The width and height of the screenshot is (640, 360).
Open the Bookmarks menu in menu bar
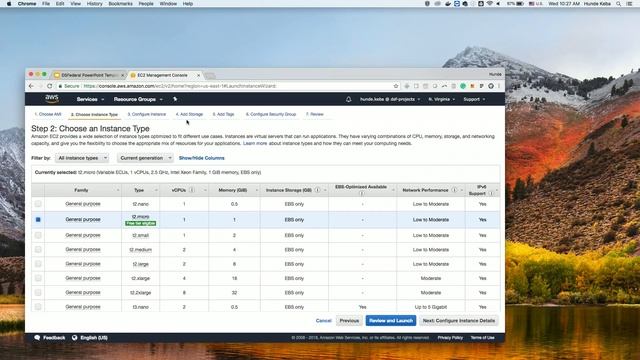coord(120,4)
